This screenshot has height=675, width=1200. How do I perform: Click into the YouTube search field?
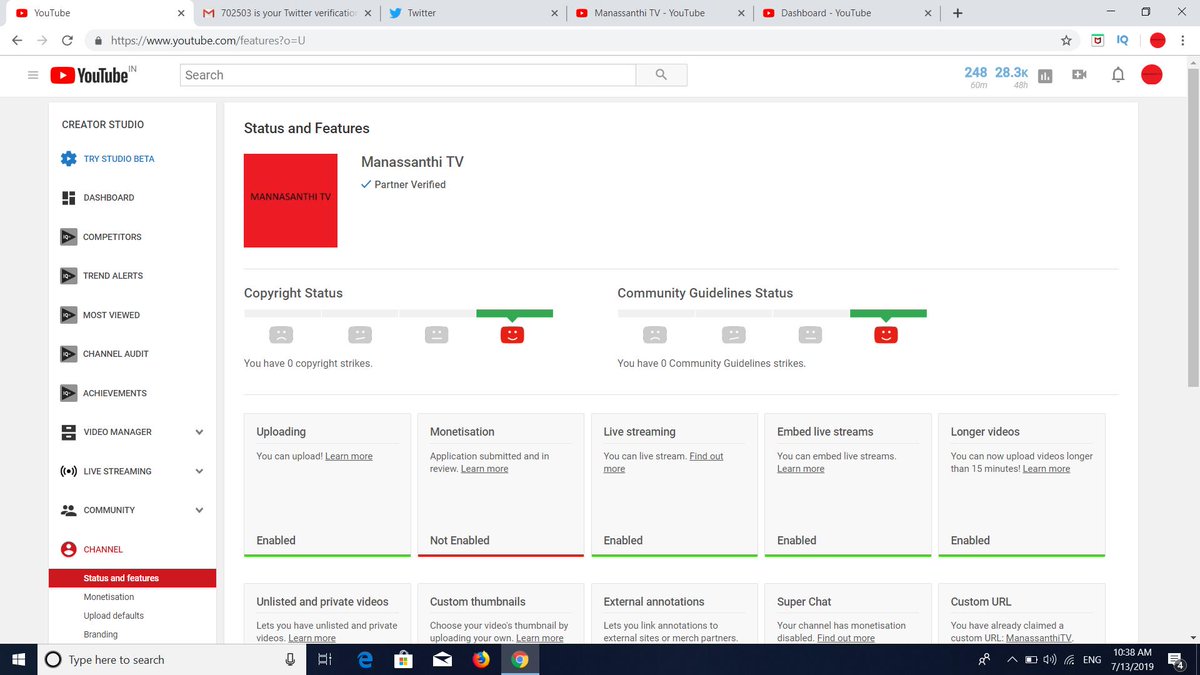[x=408, y=75]
